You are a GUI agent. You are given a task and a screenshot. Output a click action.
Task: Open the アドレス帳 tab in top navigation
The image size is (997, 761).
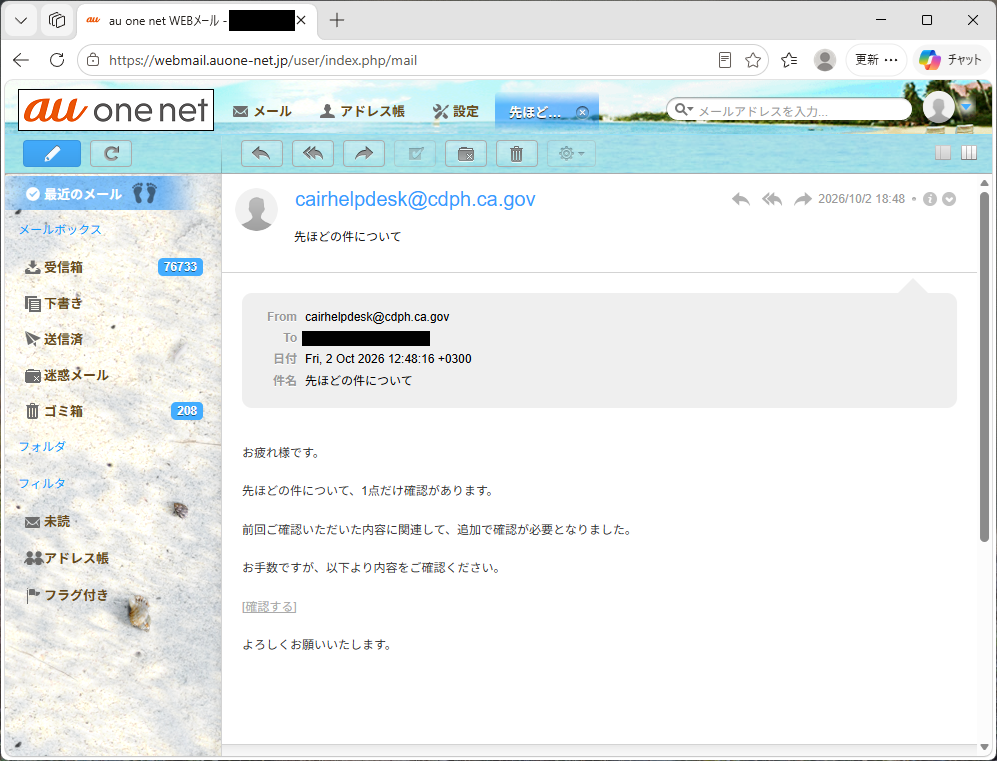click(362, 111)
